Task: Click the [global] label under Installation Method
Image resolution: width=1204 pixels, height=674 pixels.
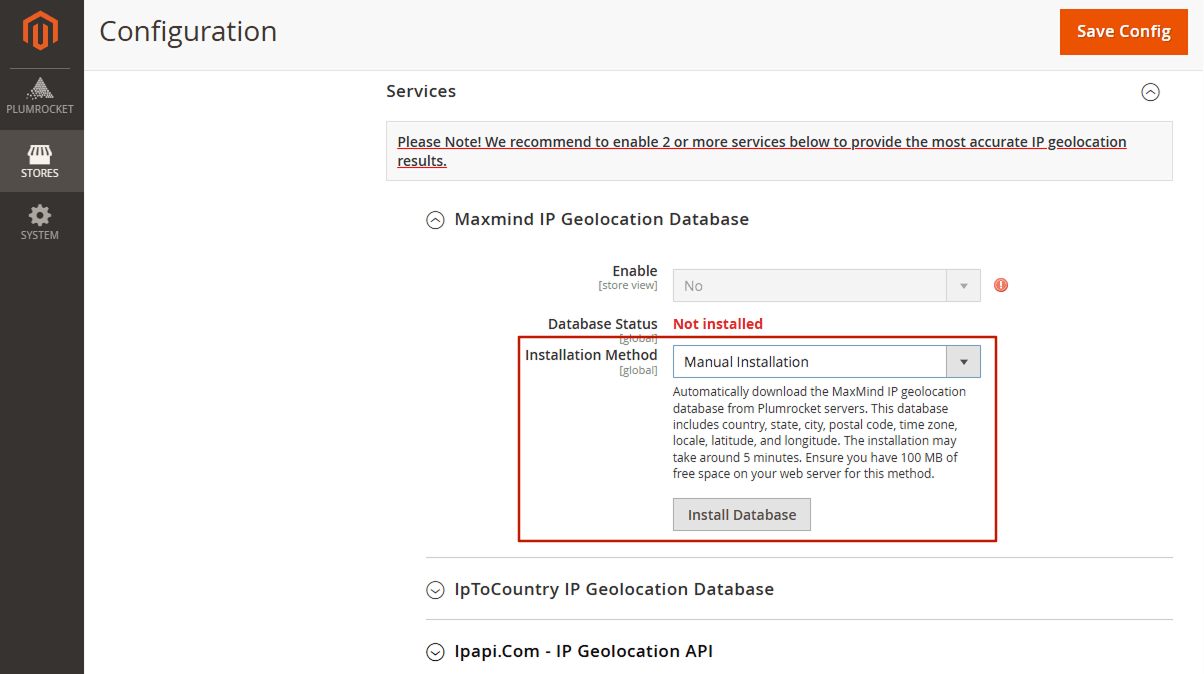Action: click(x=638, y=369)
